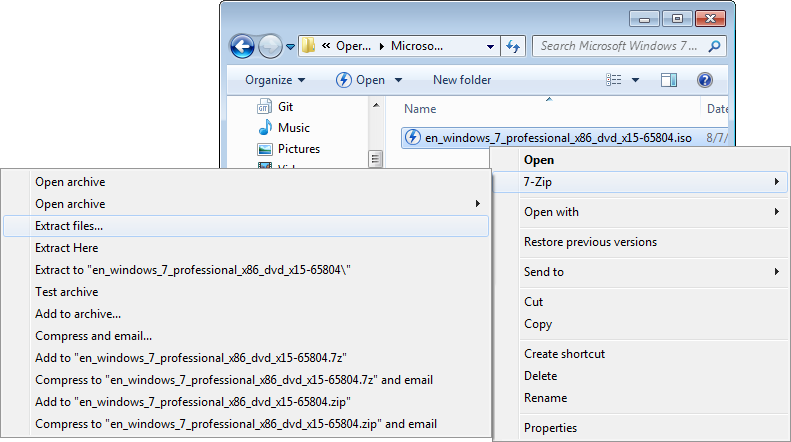This screenshot has height=442, width=791.
Task: Click the Refresh icon next to the address bar
Action: point(514,46)
